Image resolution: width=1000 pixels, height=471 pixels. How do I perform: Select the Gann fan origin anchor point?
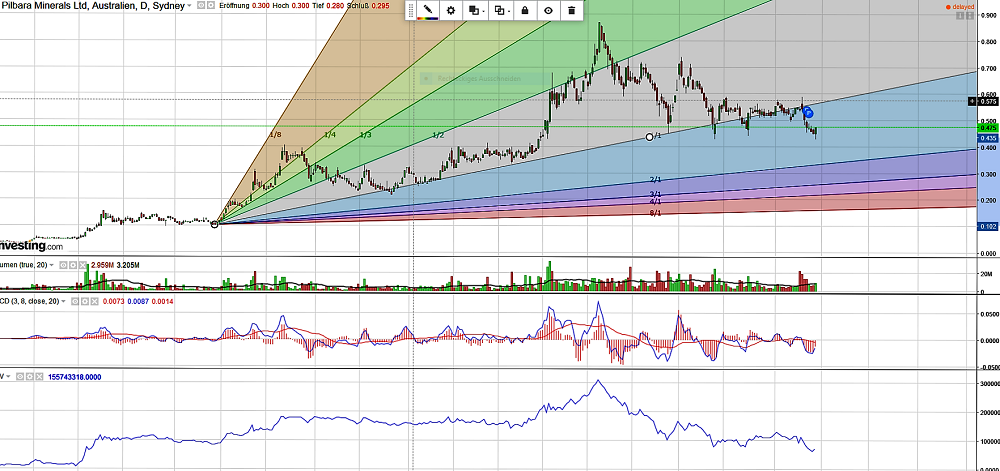[x=214, y=224]
